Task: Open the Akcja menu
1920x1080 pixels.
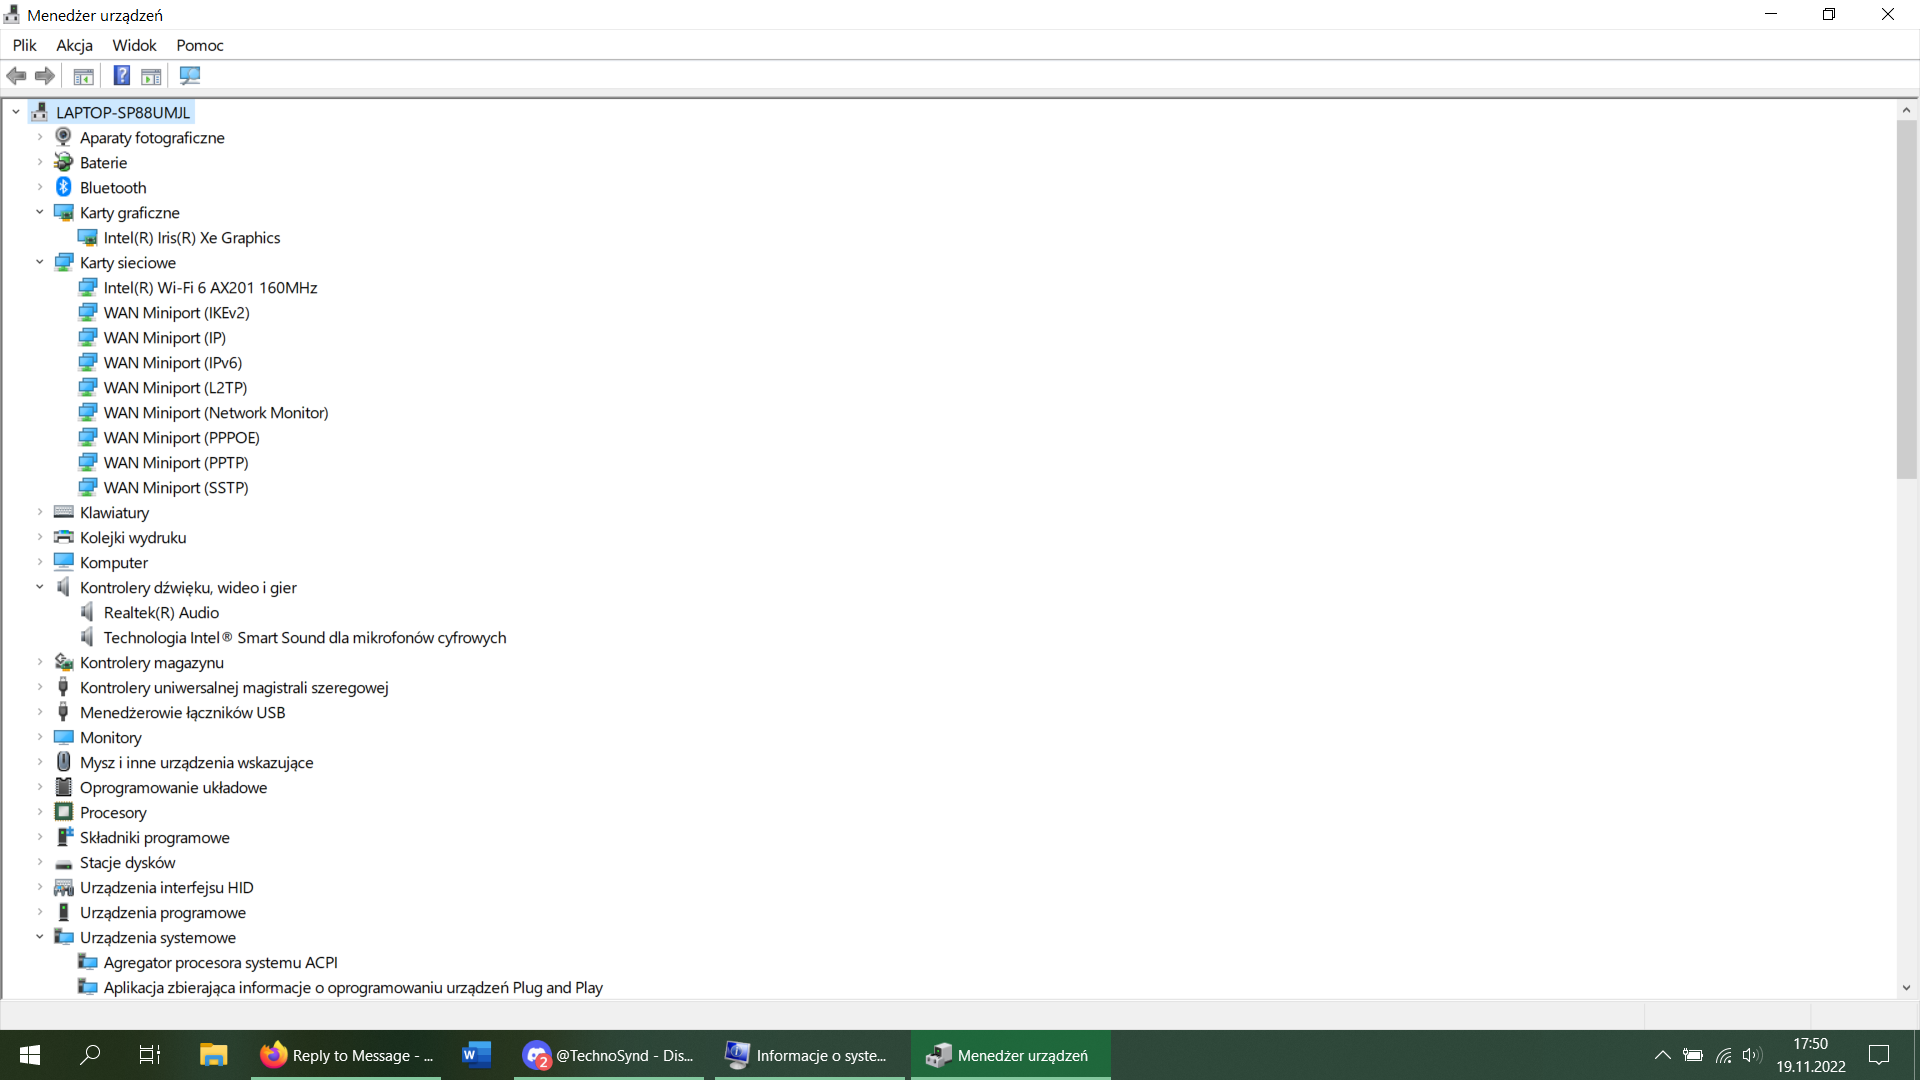Action: pos(74,45)
